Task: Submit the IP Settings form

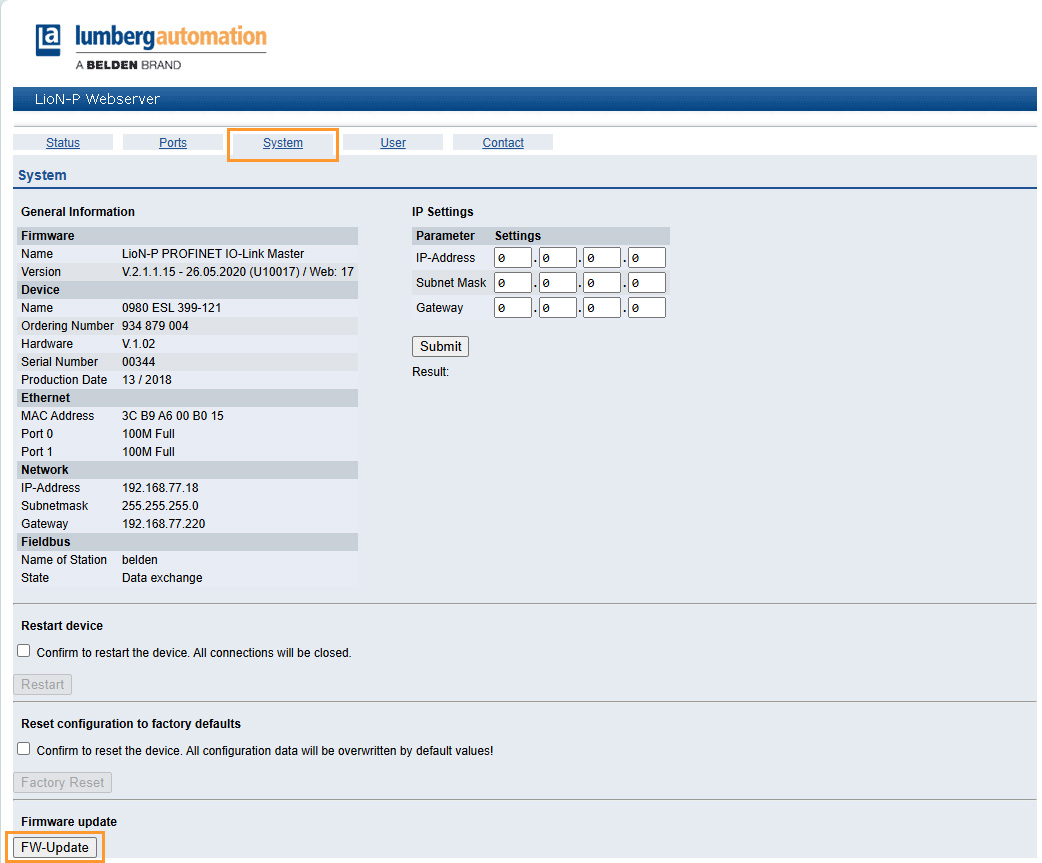Action: point(440,346)
